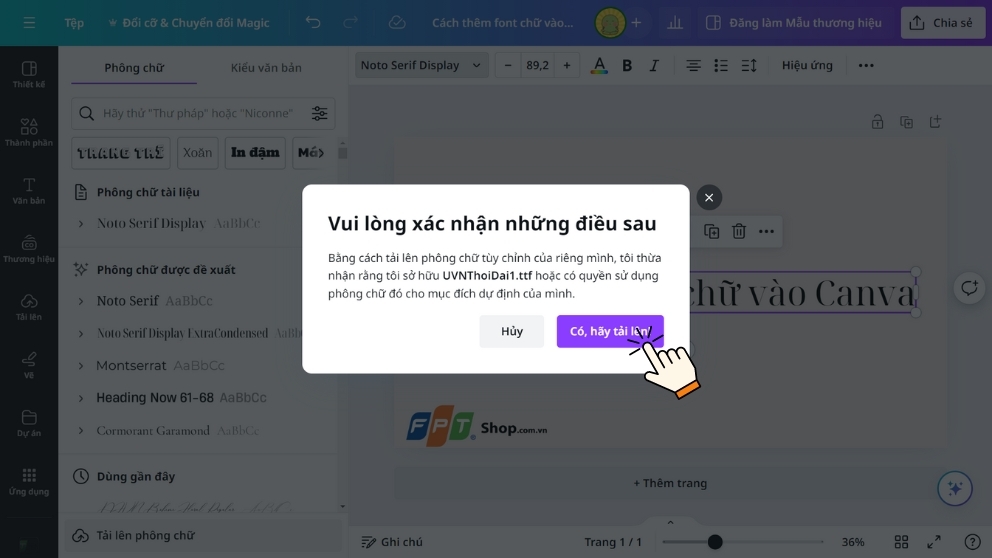Undo the last action
Viewport: 992px width, 558px height.
point(313,23)
